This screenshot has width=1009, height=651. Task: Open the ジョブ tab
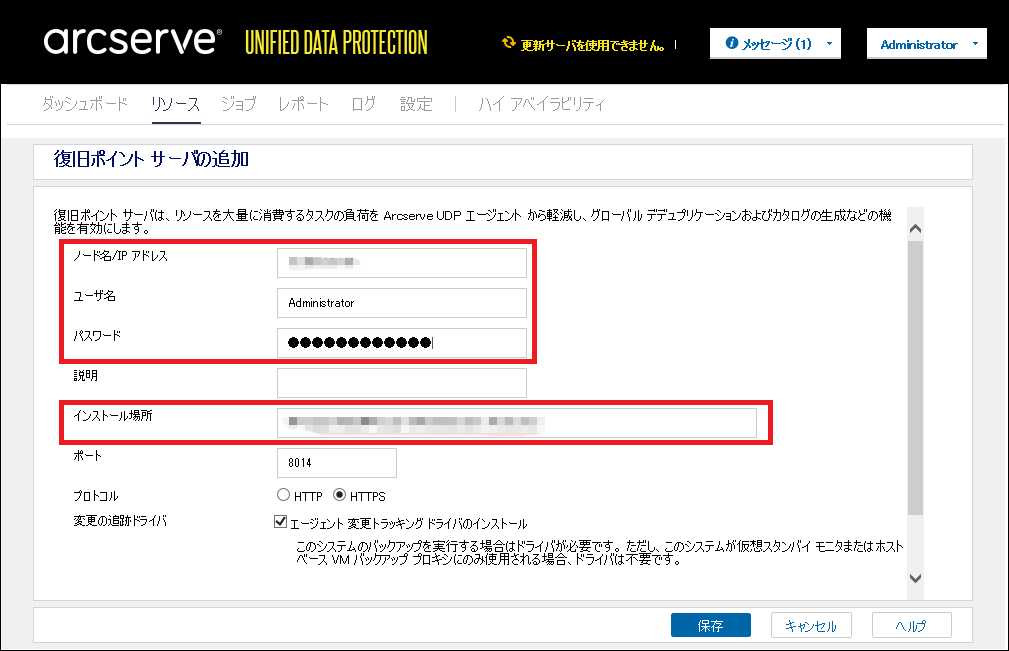(239, 104)
